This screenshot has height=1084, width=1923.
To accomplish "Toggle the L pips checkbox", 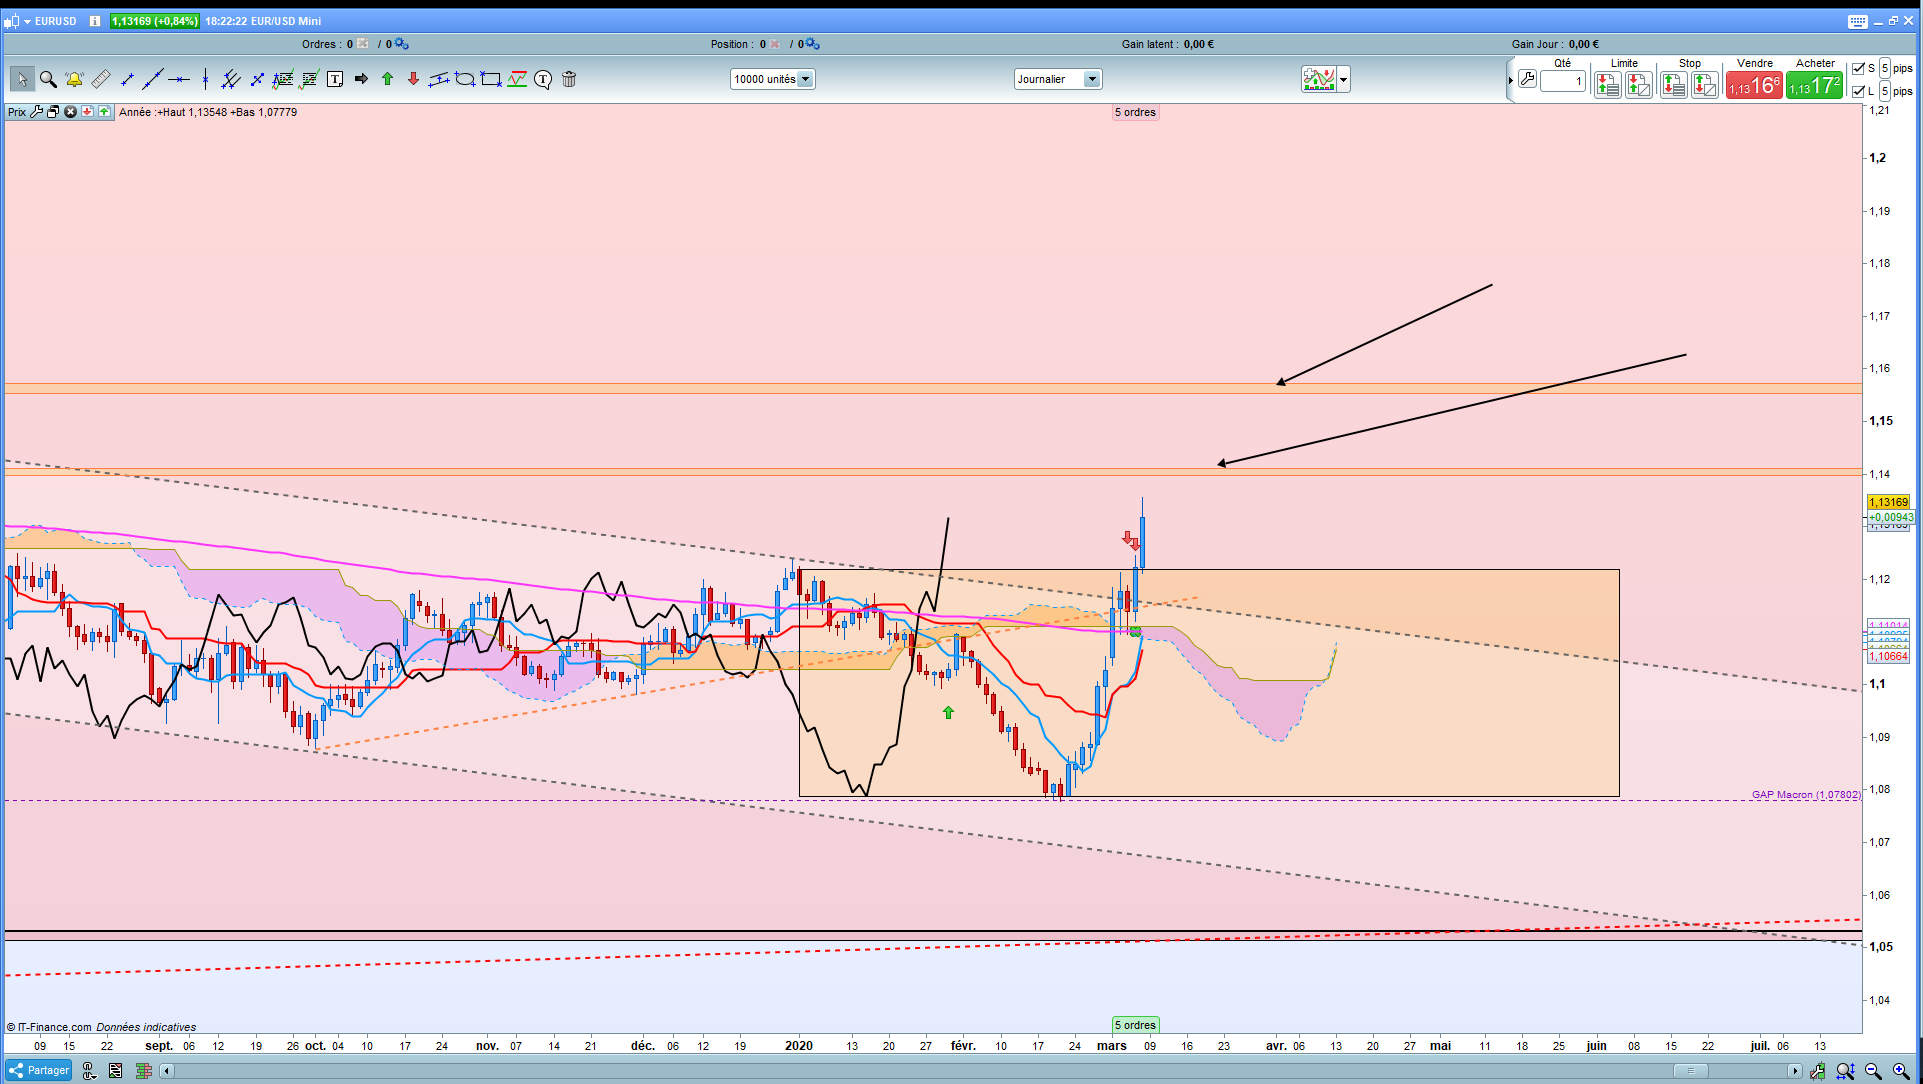I will pos(1858,91).
